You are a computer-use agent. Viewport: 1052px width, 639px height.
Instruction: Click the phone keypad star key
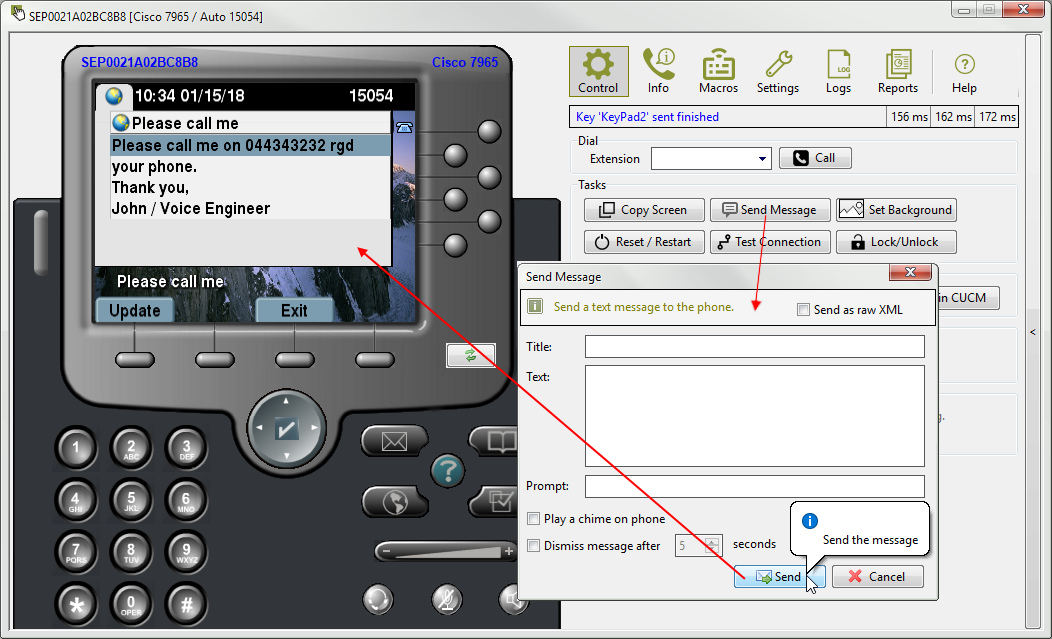76,605
